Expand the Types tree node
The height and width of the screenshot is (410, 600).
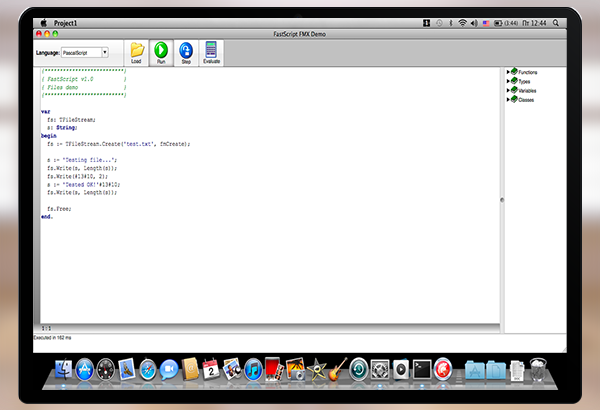pos(508,81)
